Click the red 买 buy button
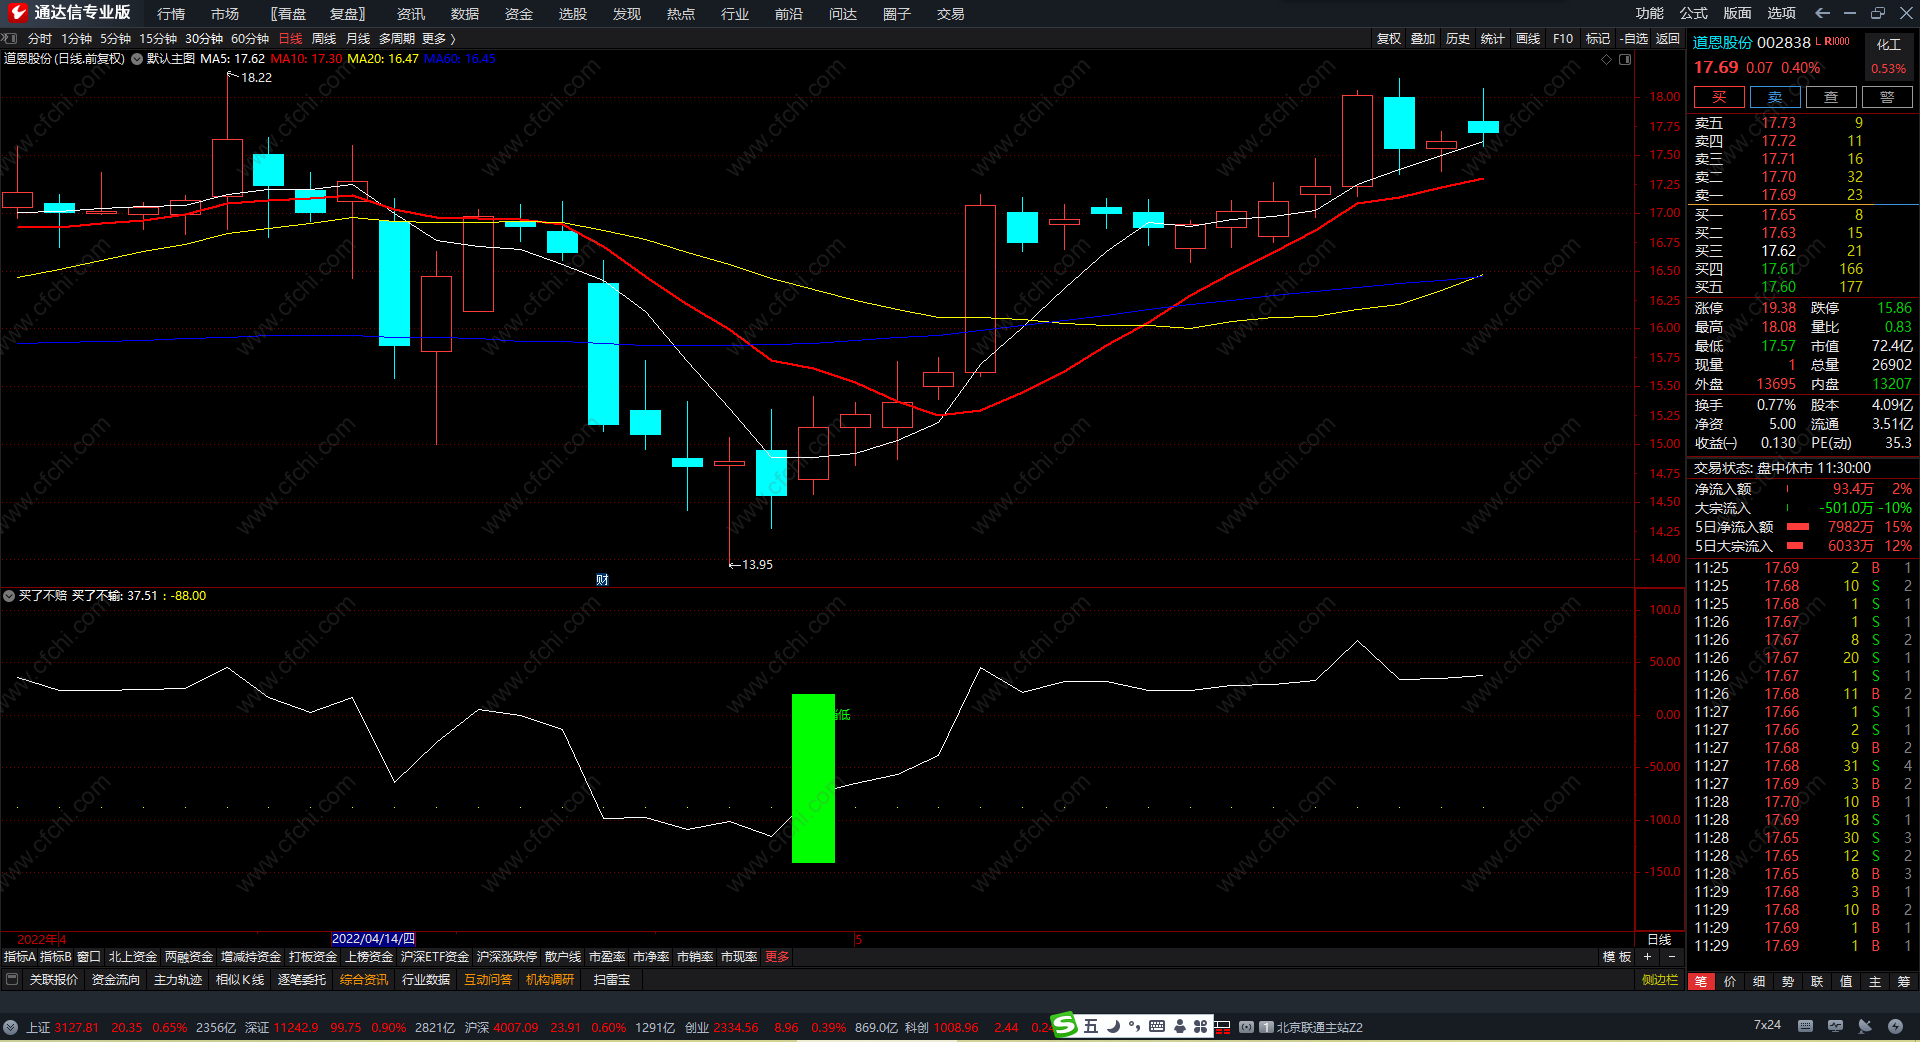The height and width of the screenshot is (1042, 1920). pos(1719,97)
